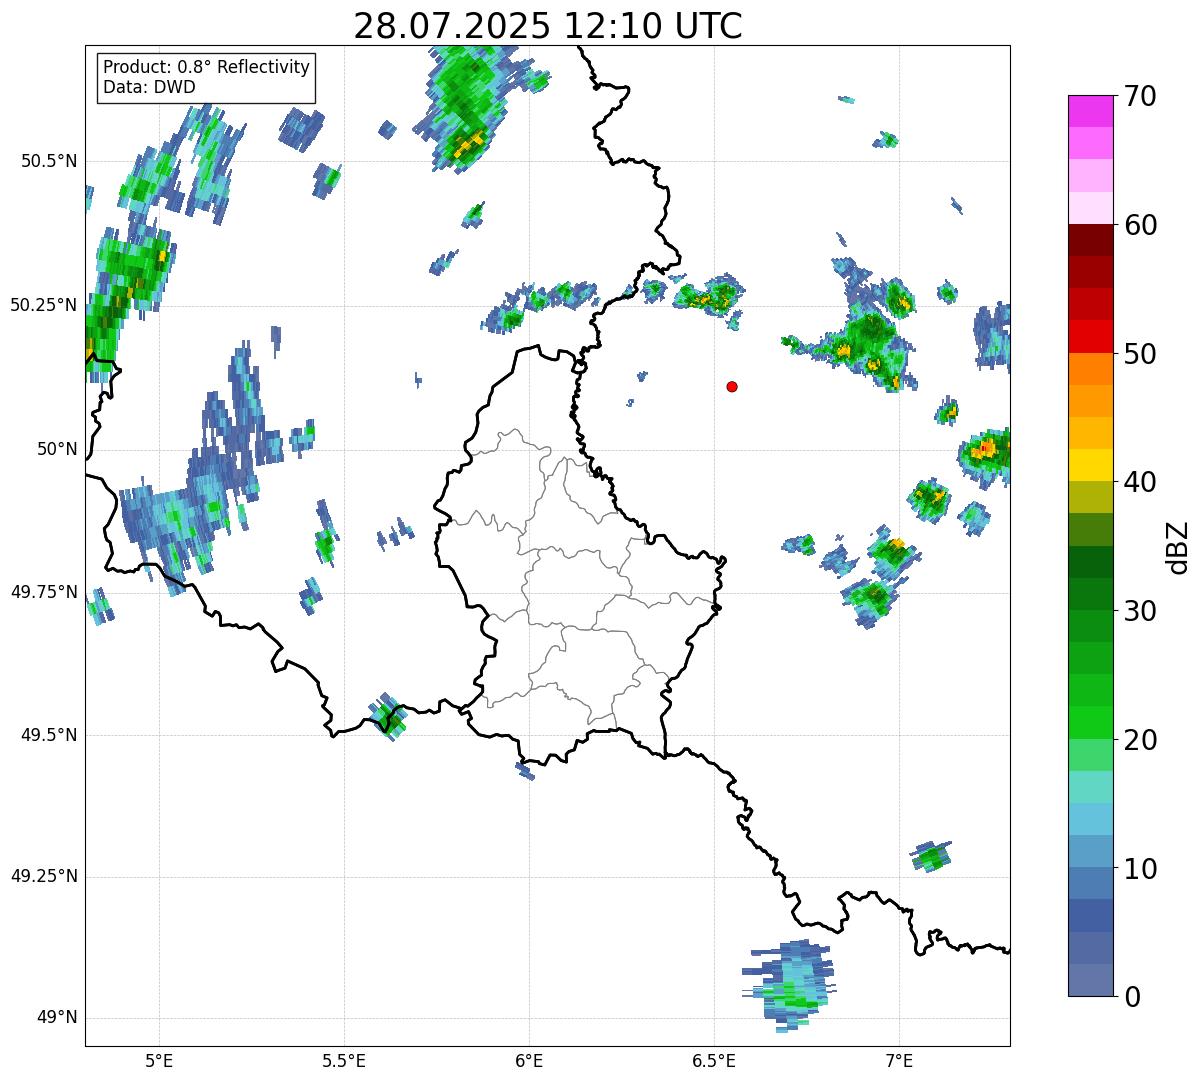Click the colorbar tick label 70
1202x1081 pixels.
click(x=1140, y=96)
